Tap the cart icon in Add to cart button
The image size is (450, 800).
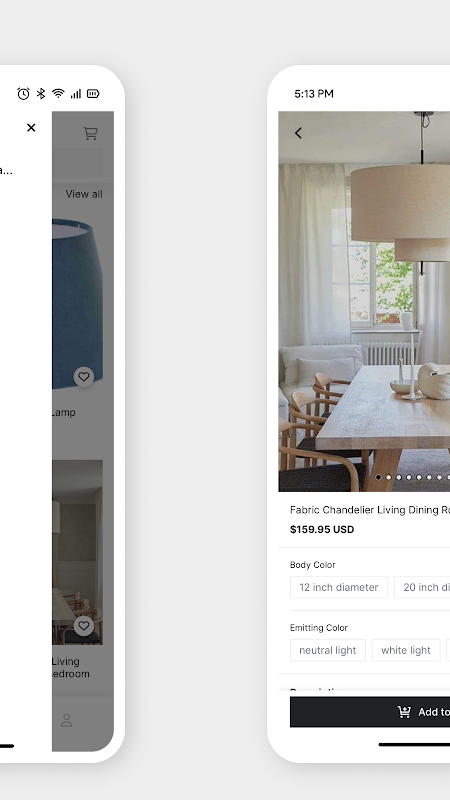click(x=404, y=712)
